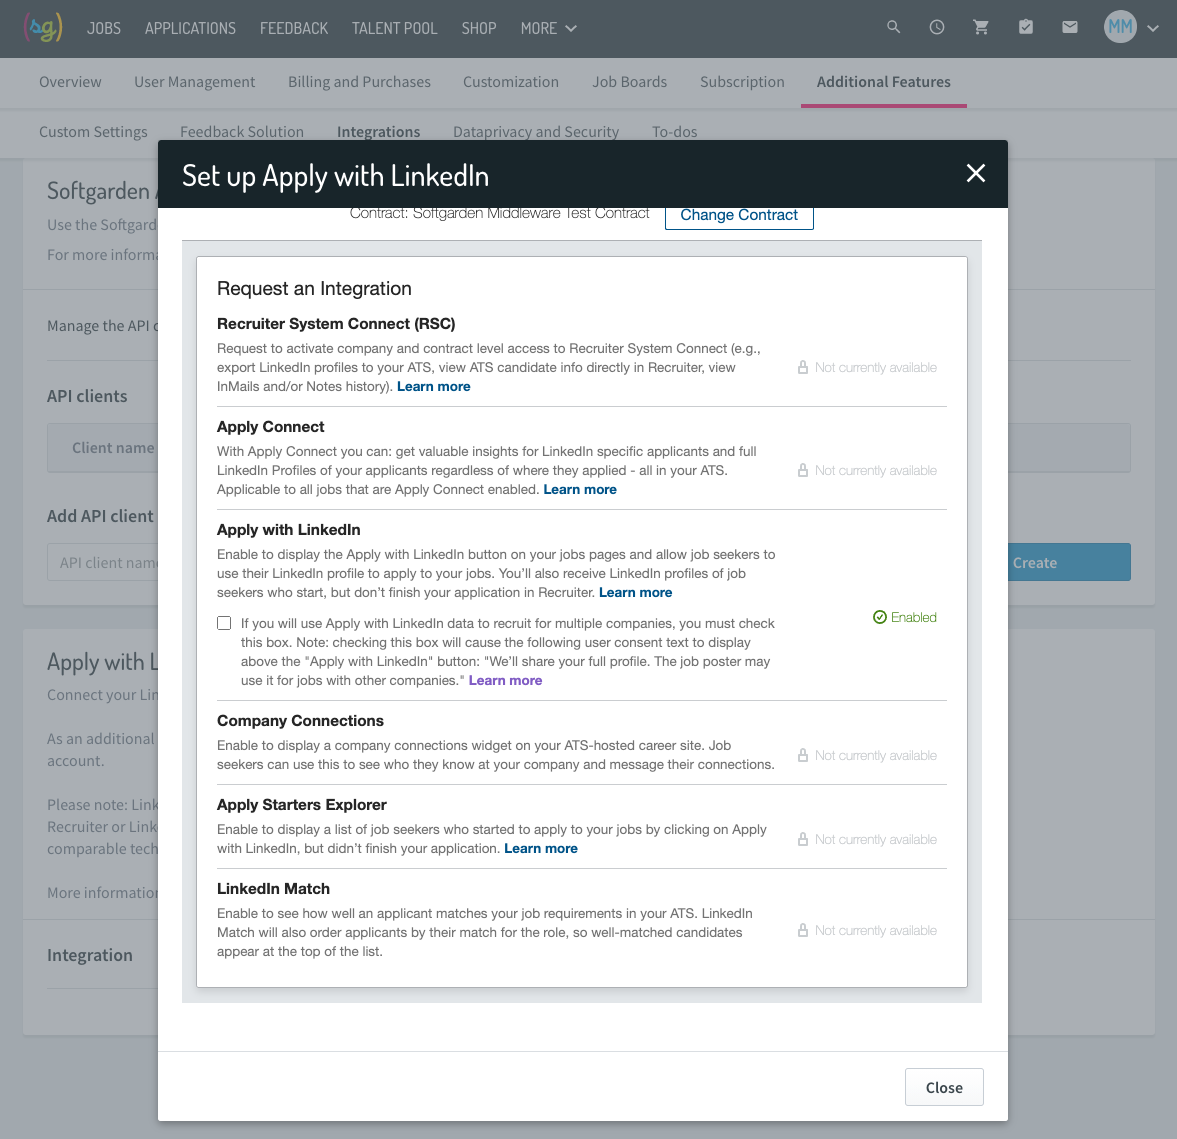Click lock icon beside Recruiter System Connect
The image size is (1177, 1139).
coord(802,367)
